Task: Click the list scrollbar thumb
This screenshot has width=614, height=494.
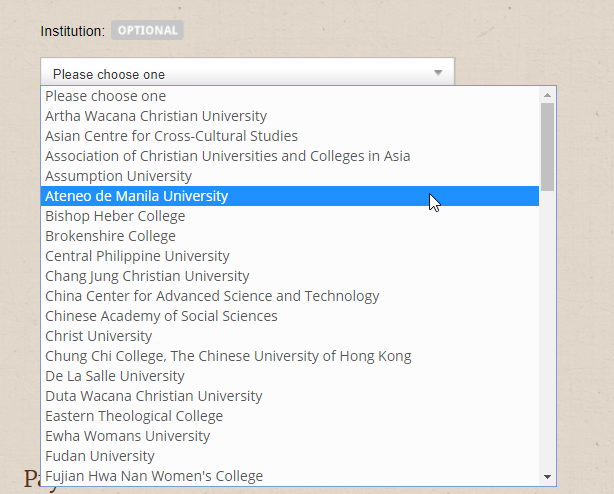Action: 547,145
